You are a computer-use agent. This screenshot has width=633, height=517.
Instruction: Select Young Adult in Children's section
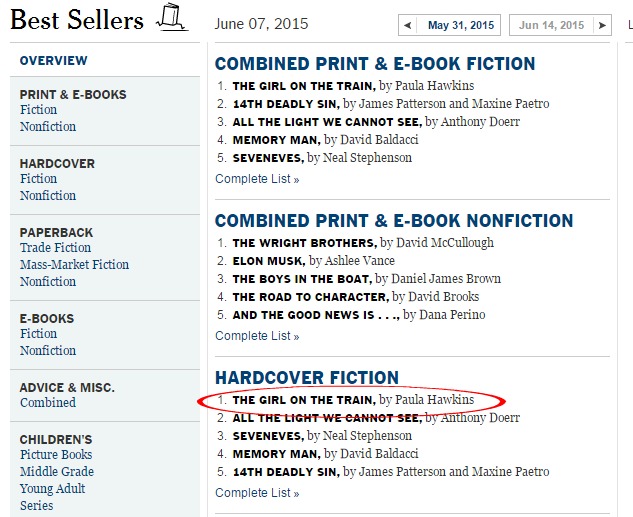click(x=52, y=489)
